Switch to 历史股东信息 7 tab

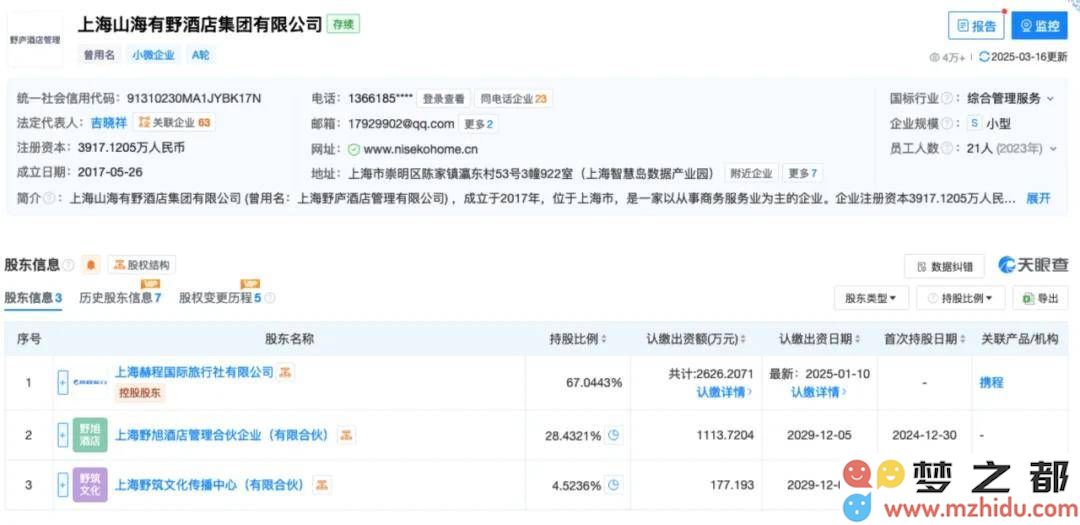click(120, 298)
